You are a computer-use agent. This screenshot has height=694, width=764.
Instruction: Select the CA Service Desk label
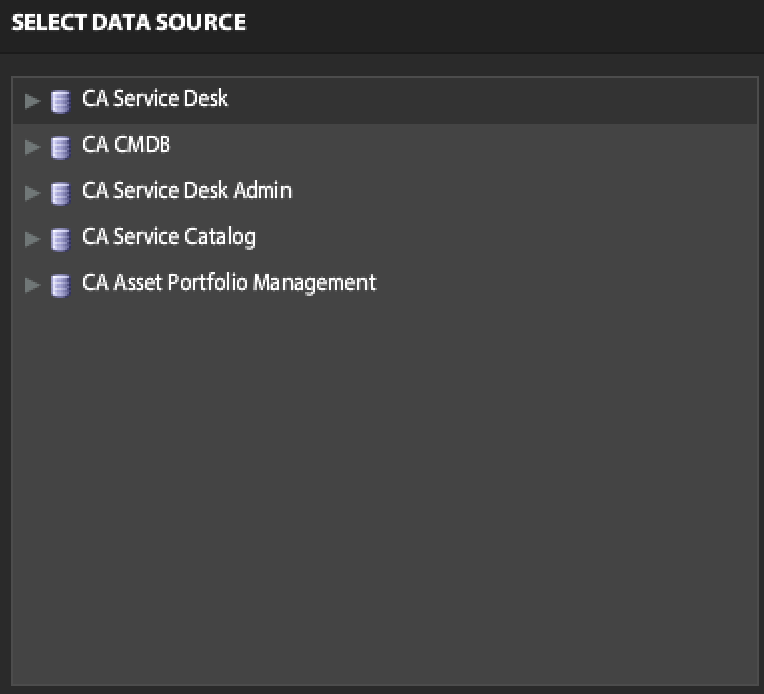pyautogui.click(x=155, y=99)
